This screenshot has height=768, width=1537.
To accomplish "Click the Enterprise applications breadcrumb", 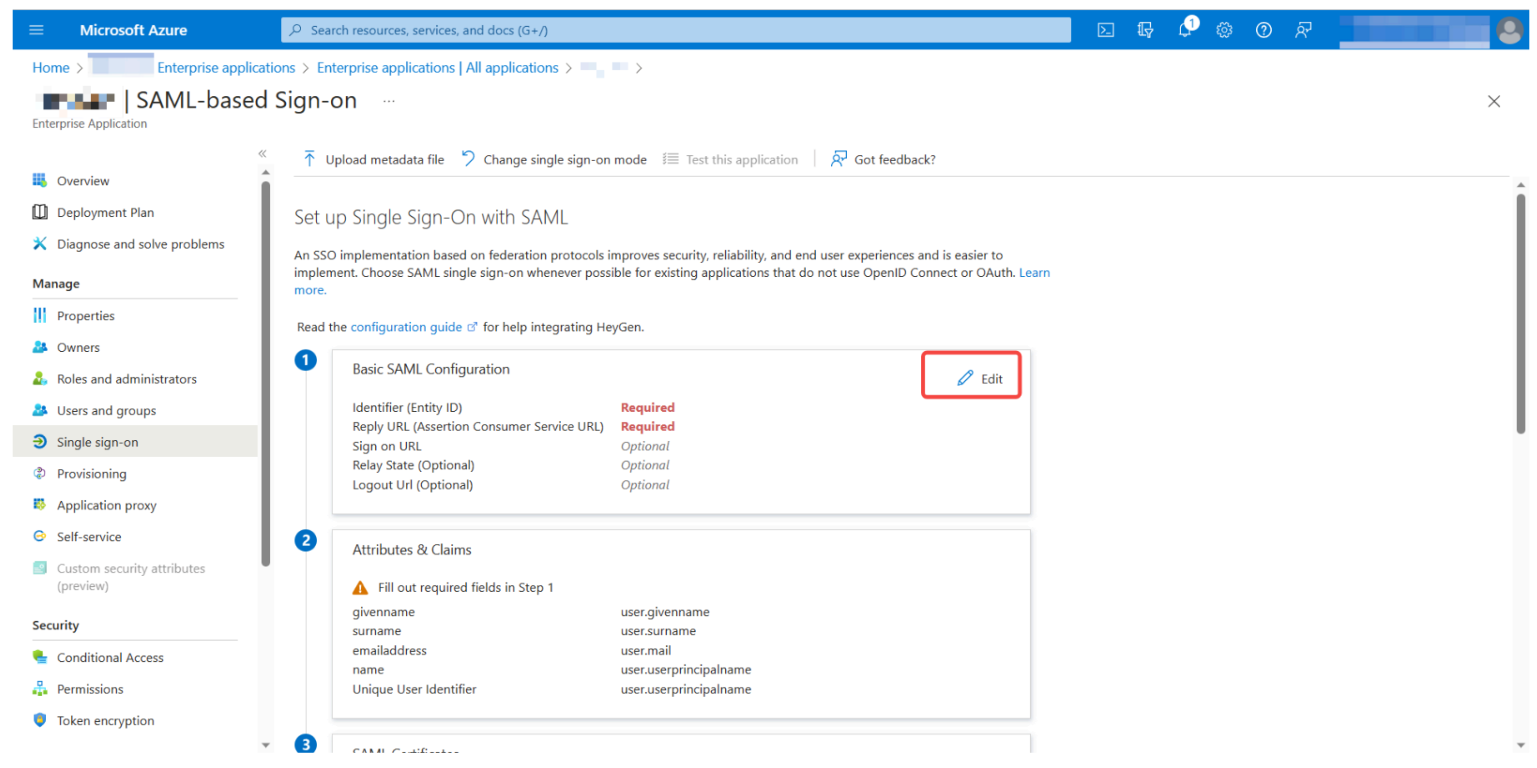I will click(x=226, y=68).
